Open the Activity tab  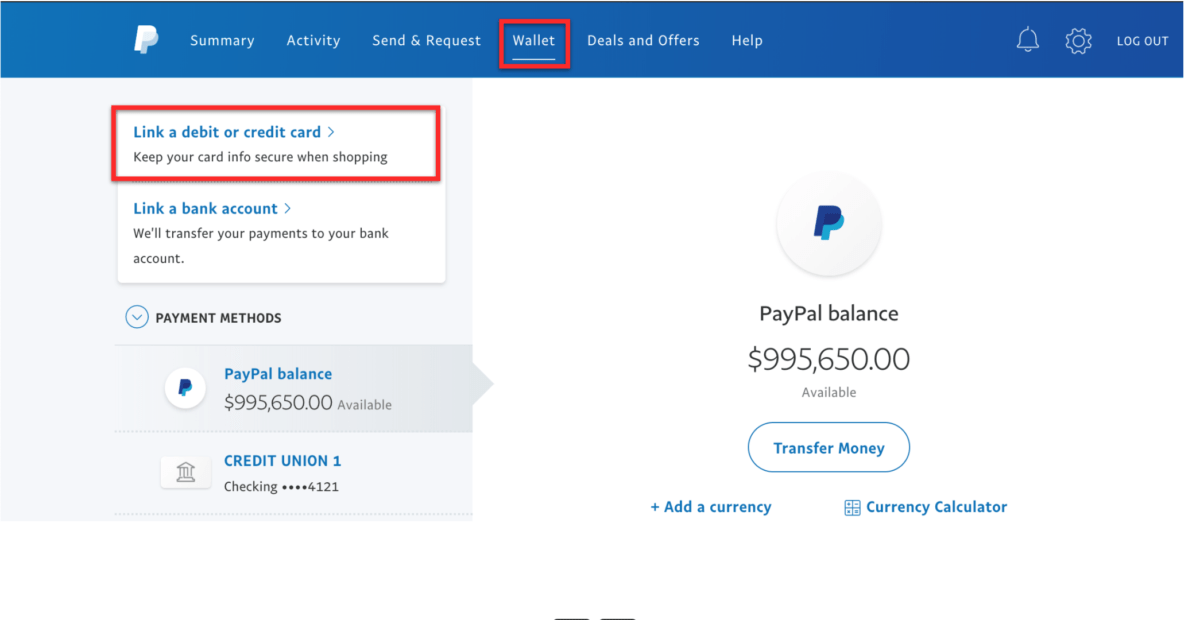(313, 41)
